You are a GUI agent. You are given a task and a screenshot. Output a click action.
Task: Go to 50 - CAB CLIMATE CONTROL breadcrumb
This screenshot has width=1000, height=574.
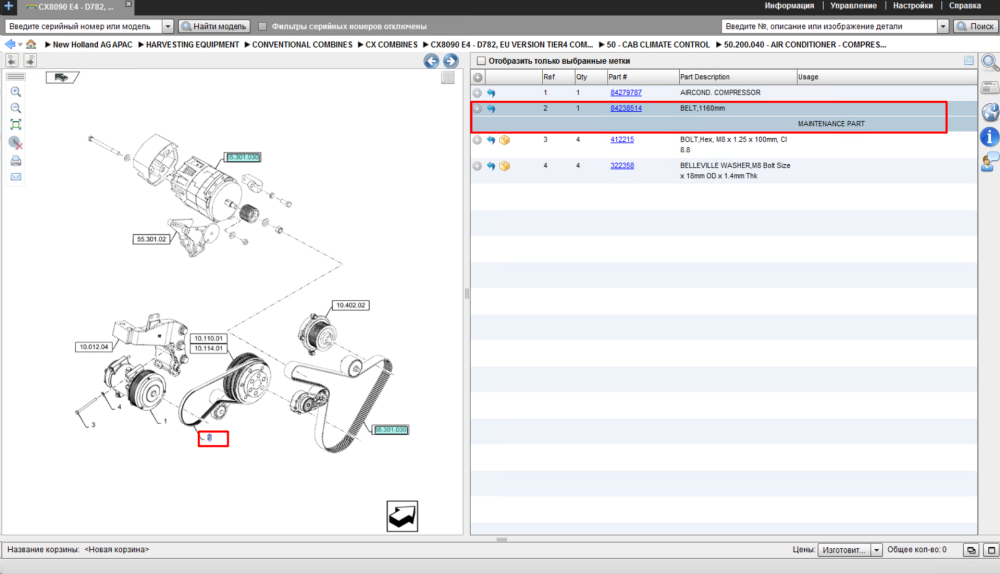(x=658, y=45)
